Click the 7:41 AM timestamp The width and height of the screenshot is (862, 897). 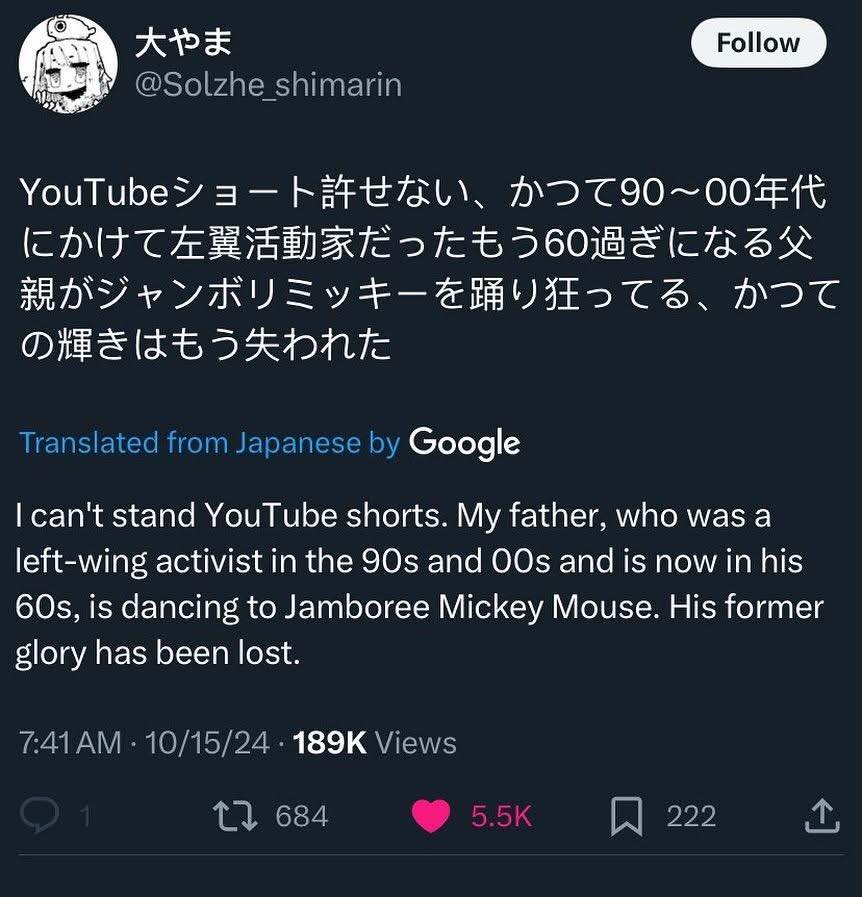tap(70, 743)
